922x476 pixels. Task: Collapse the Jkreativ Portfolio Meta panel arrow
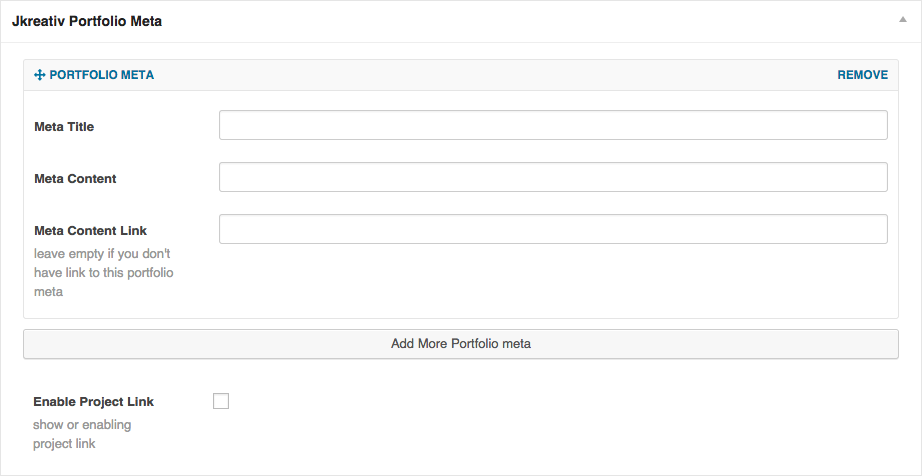903,20
